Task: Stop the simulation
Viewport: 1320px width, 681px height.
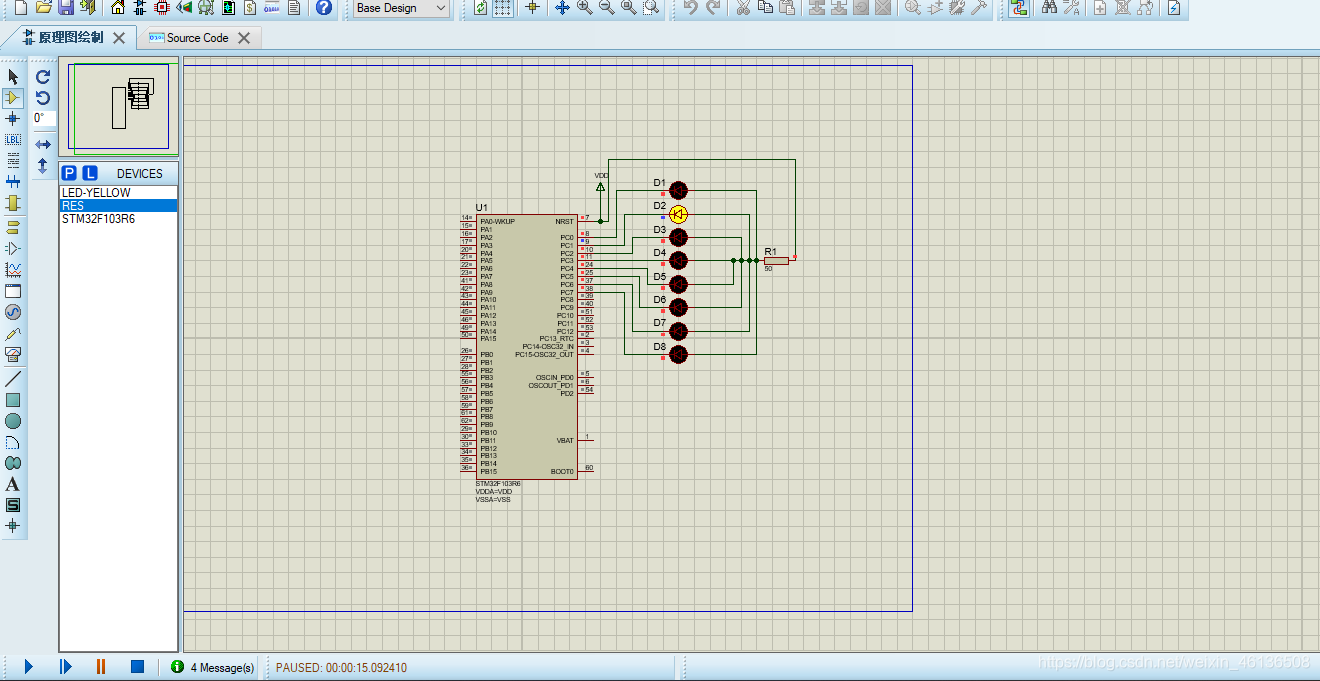Action: point(138,666)
